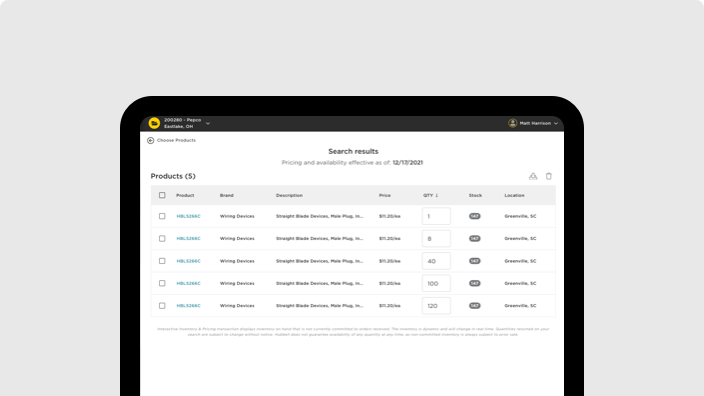Click stock badge in quantity 40 row

pos(475,261)
